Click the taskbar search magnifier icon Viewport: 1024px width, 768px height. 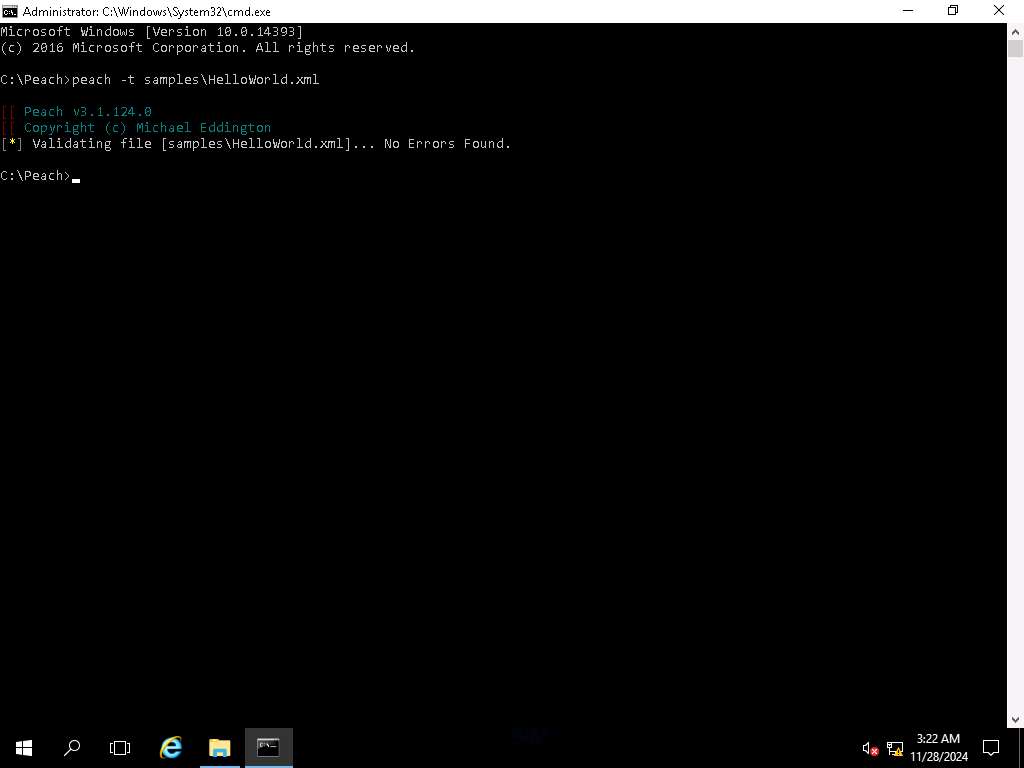pos(72,747)
